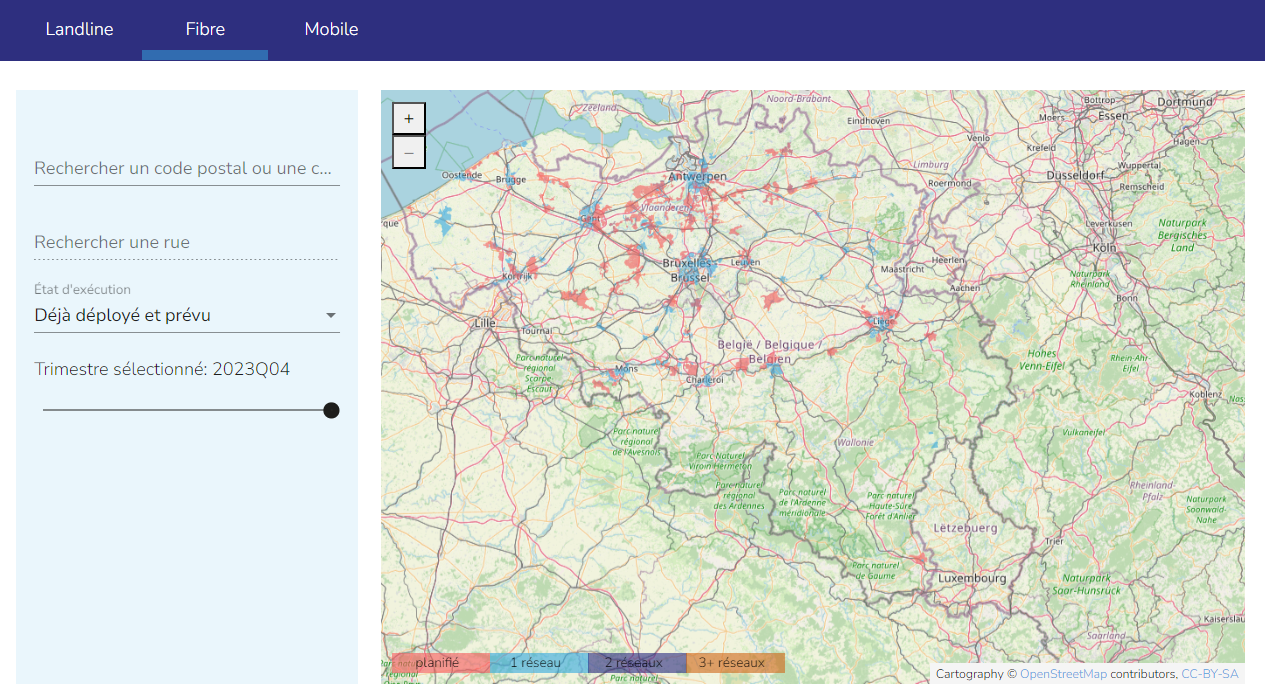Open the CC-BY-SA license link
Image resolution: width=1265 pixels, height=700 pixels.
tap(1209, 674)
